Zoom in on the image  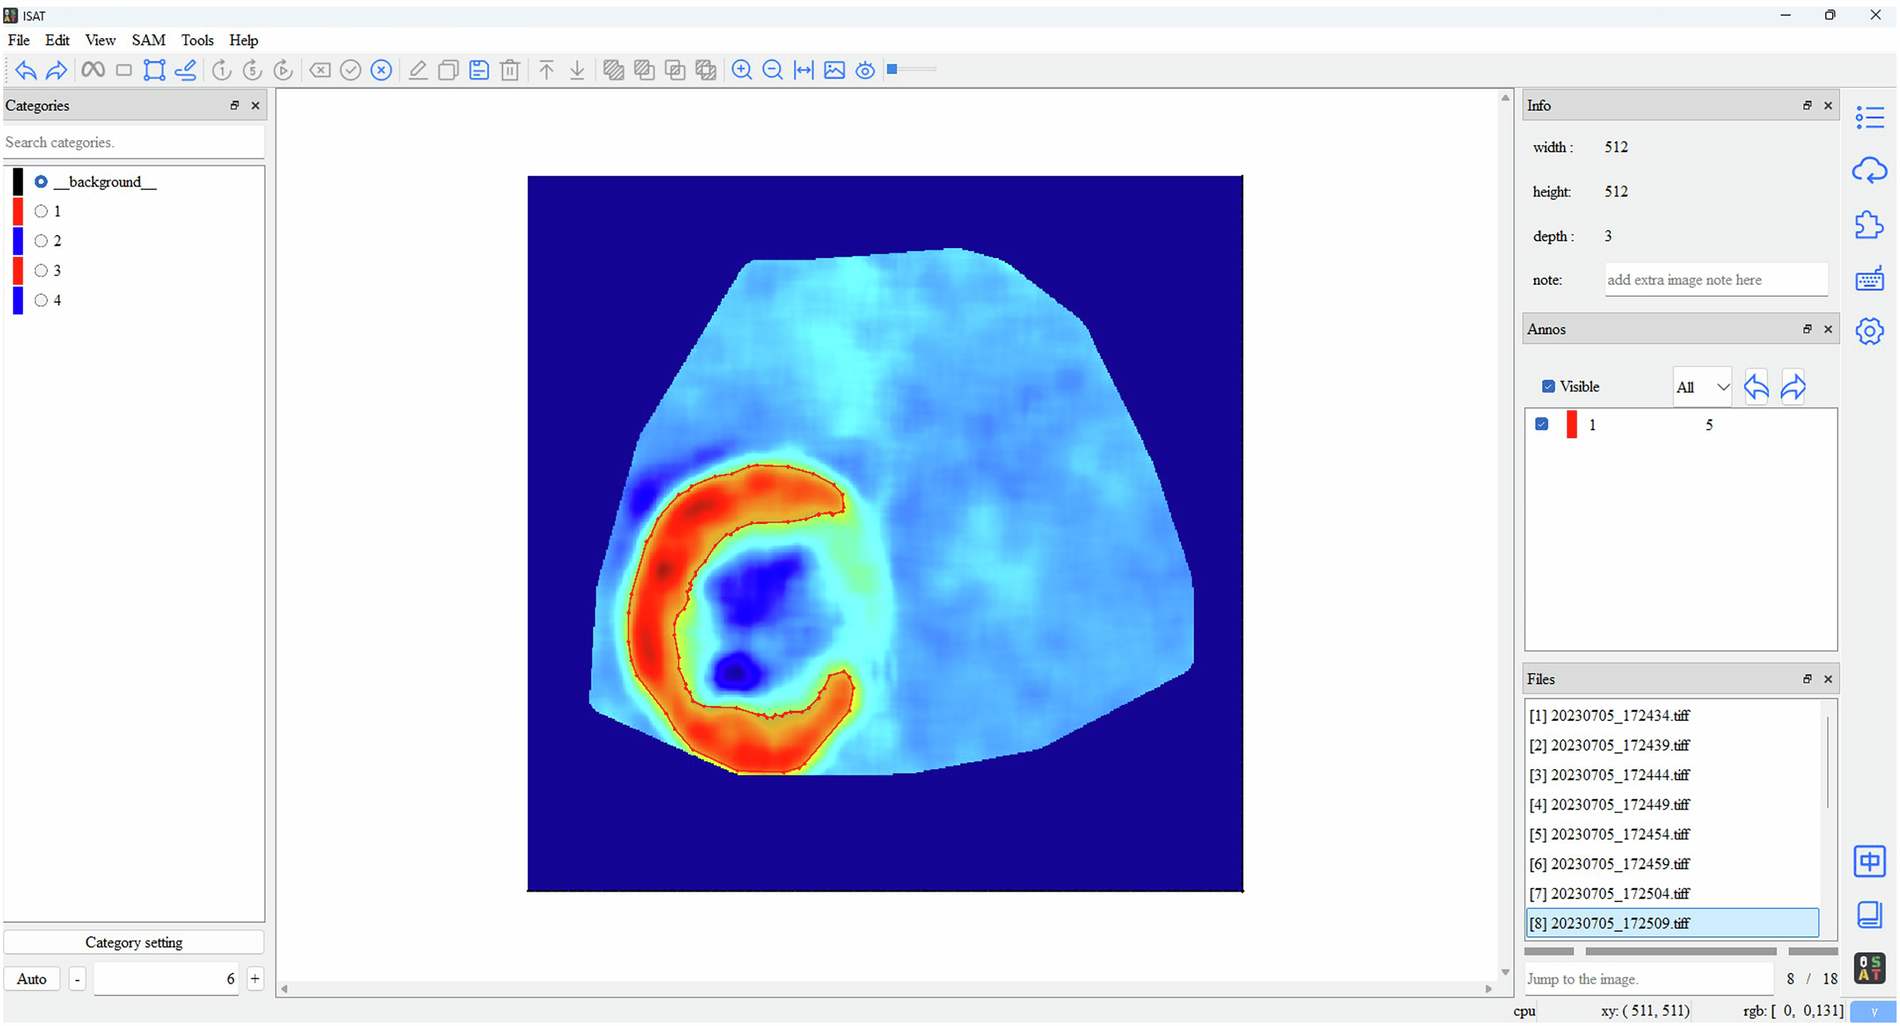point(742,70)
